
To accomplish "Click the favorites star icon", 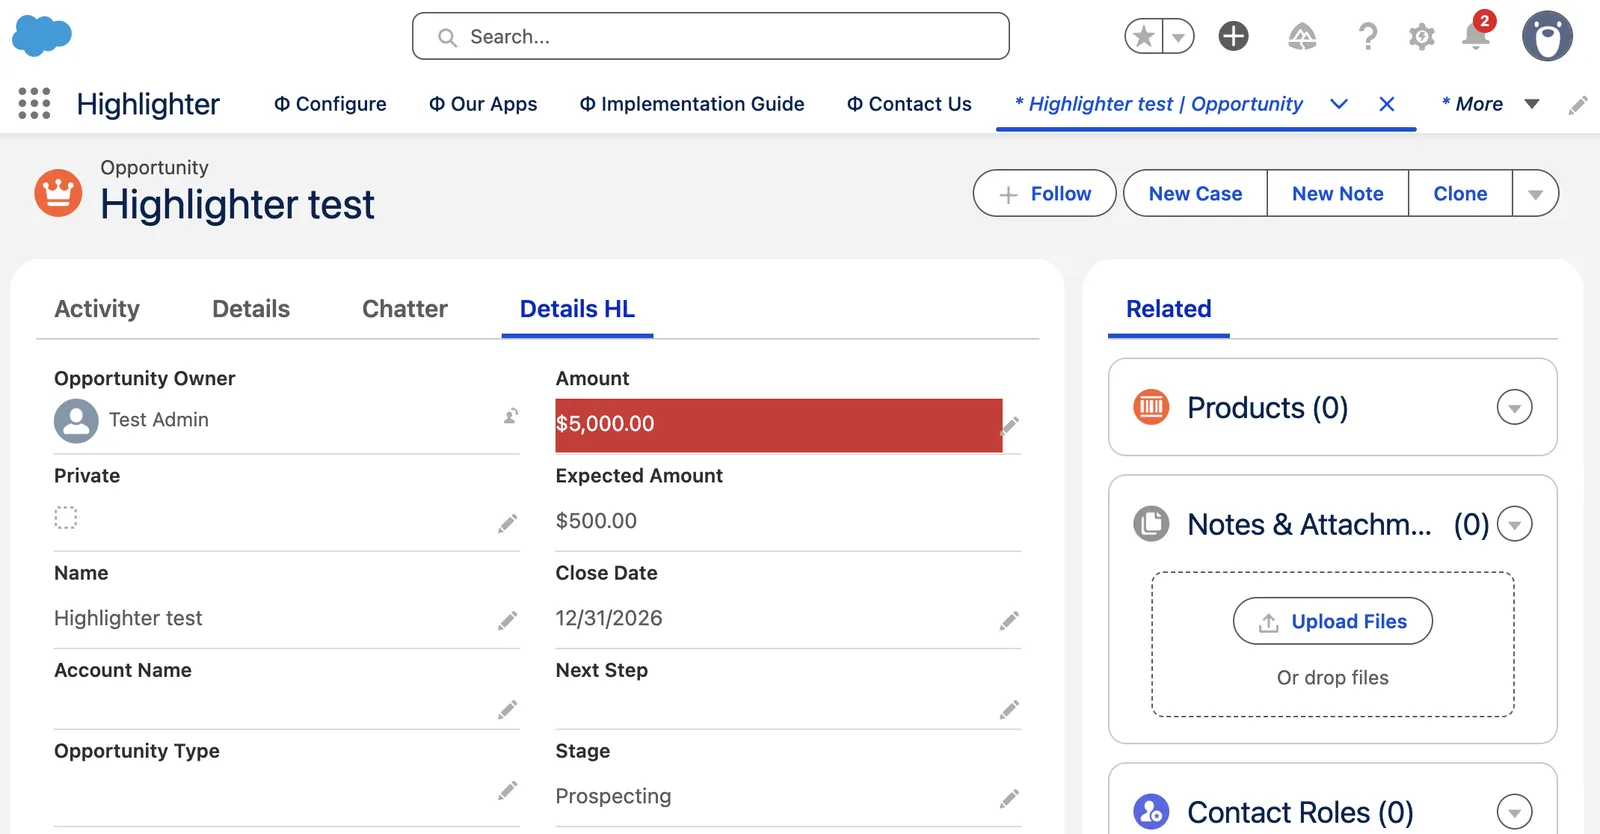I will (x=1144, y=37).
